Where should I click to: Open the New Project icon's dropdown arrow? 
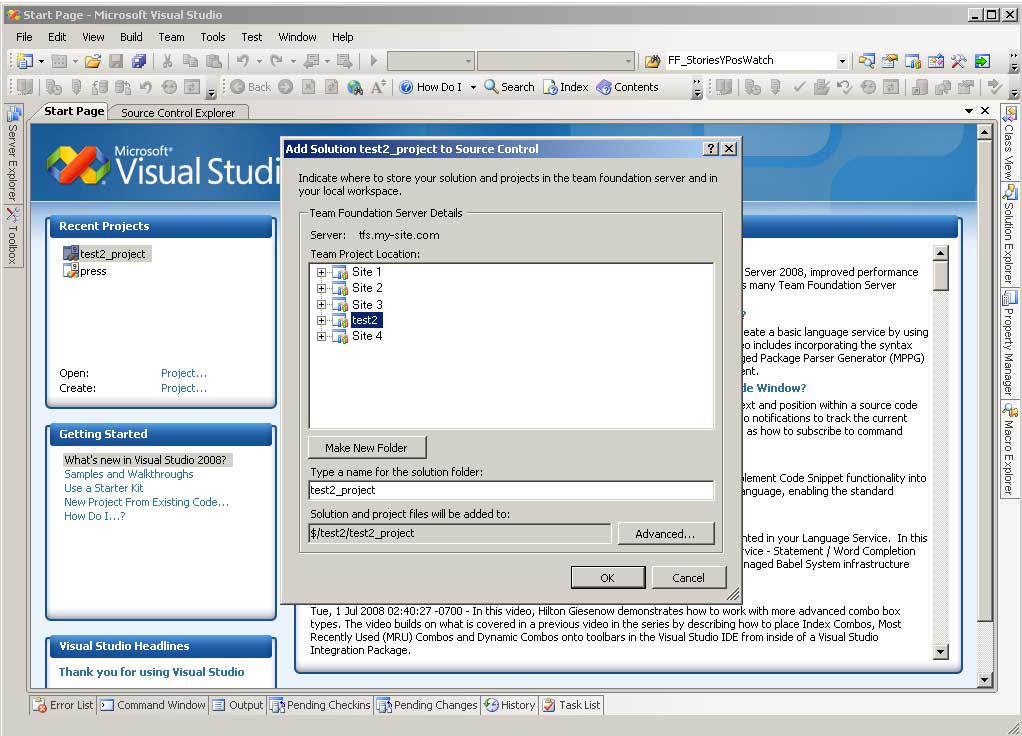[x=41, y=61]
